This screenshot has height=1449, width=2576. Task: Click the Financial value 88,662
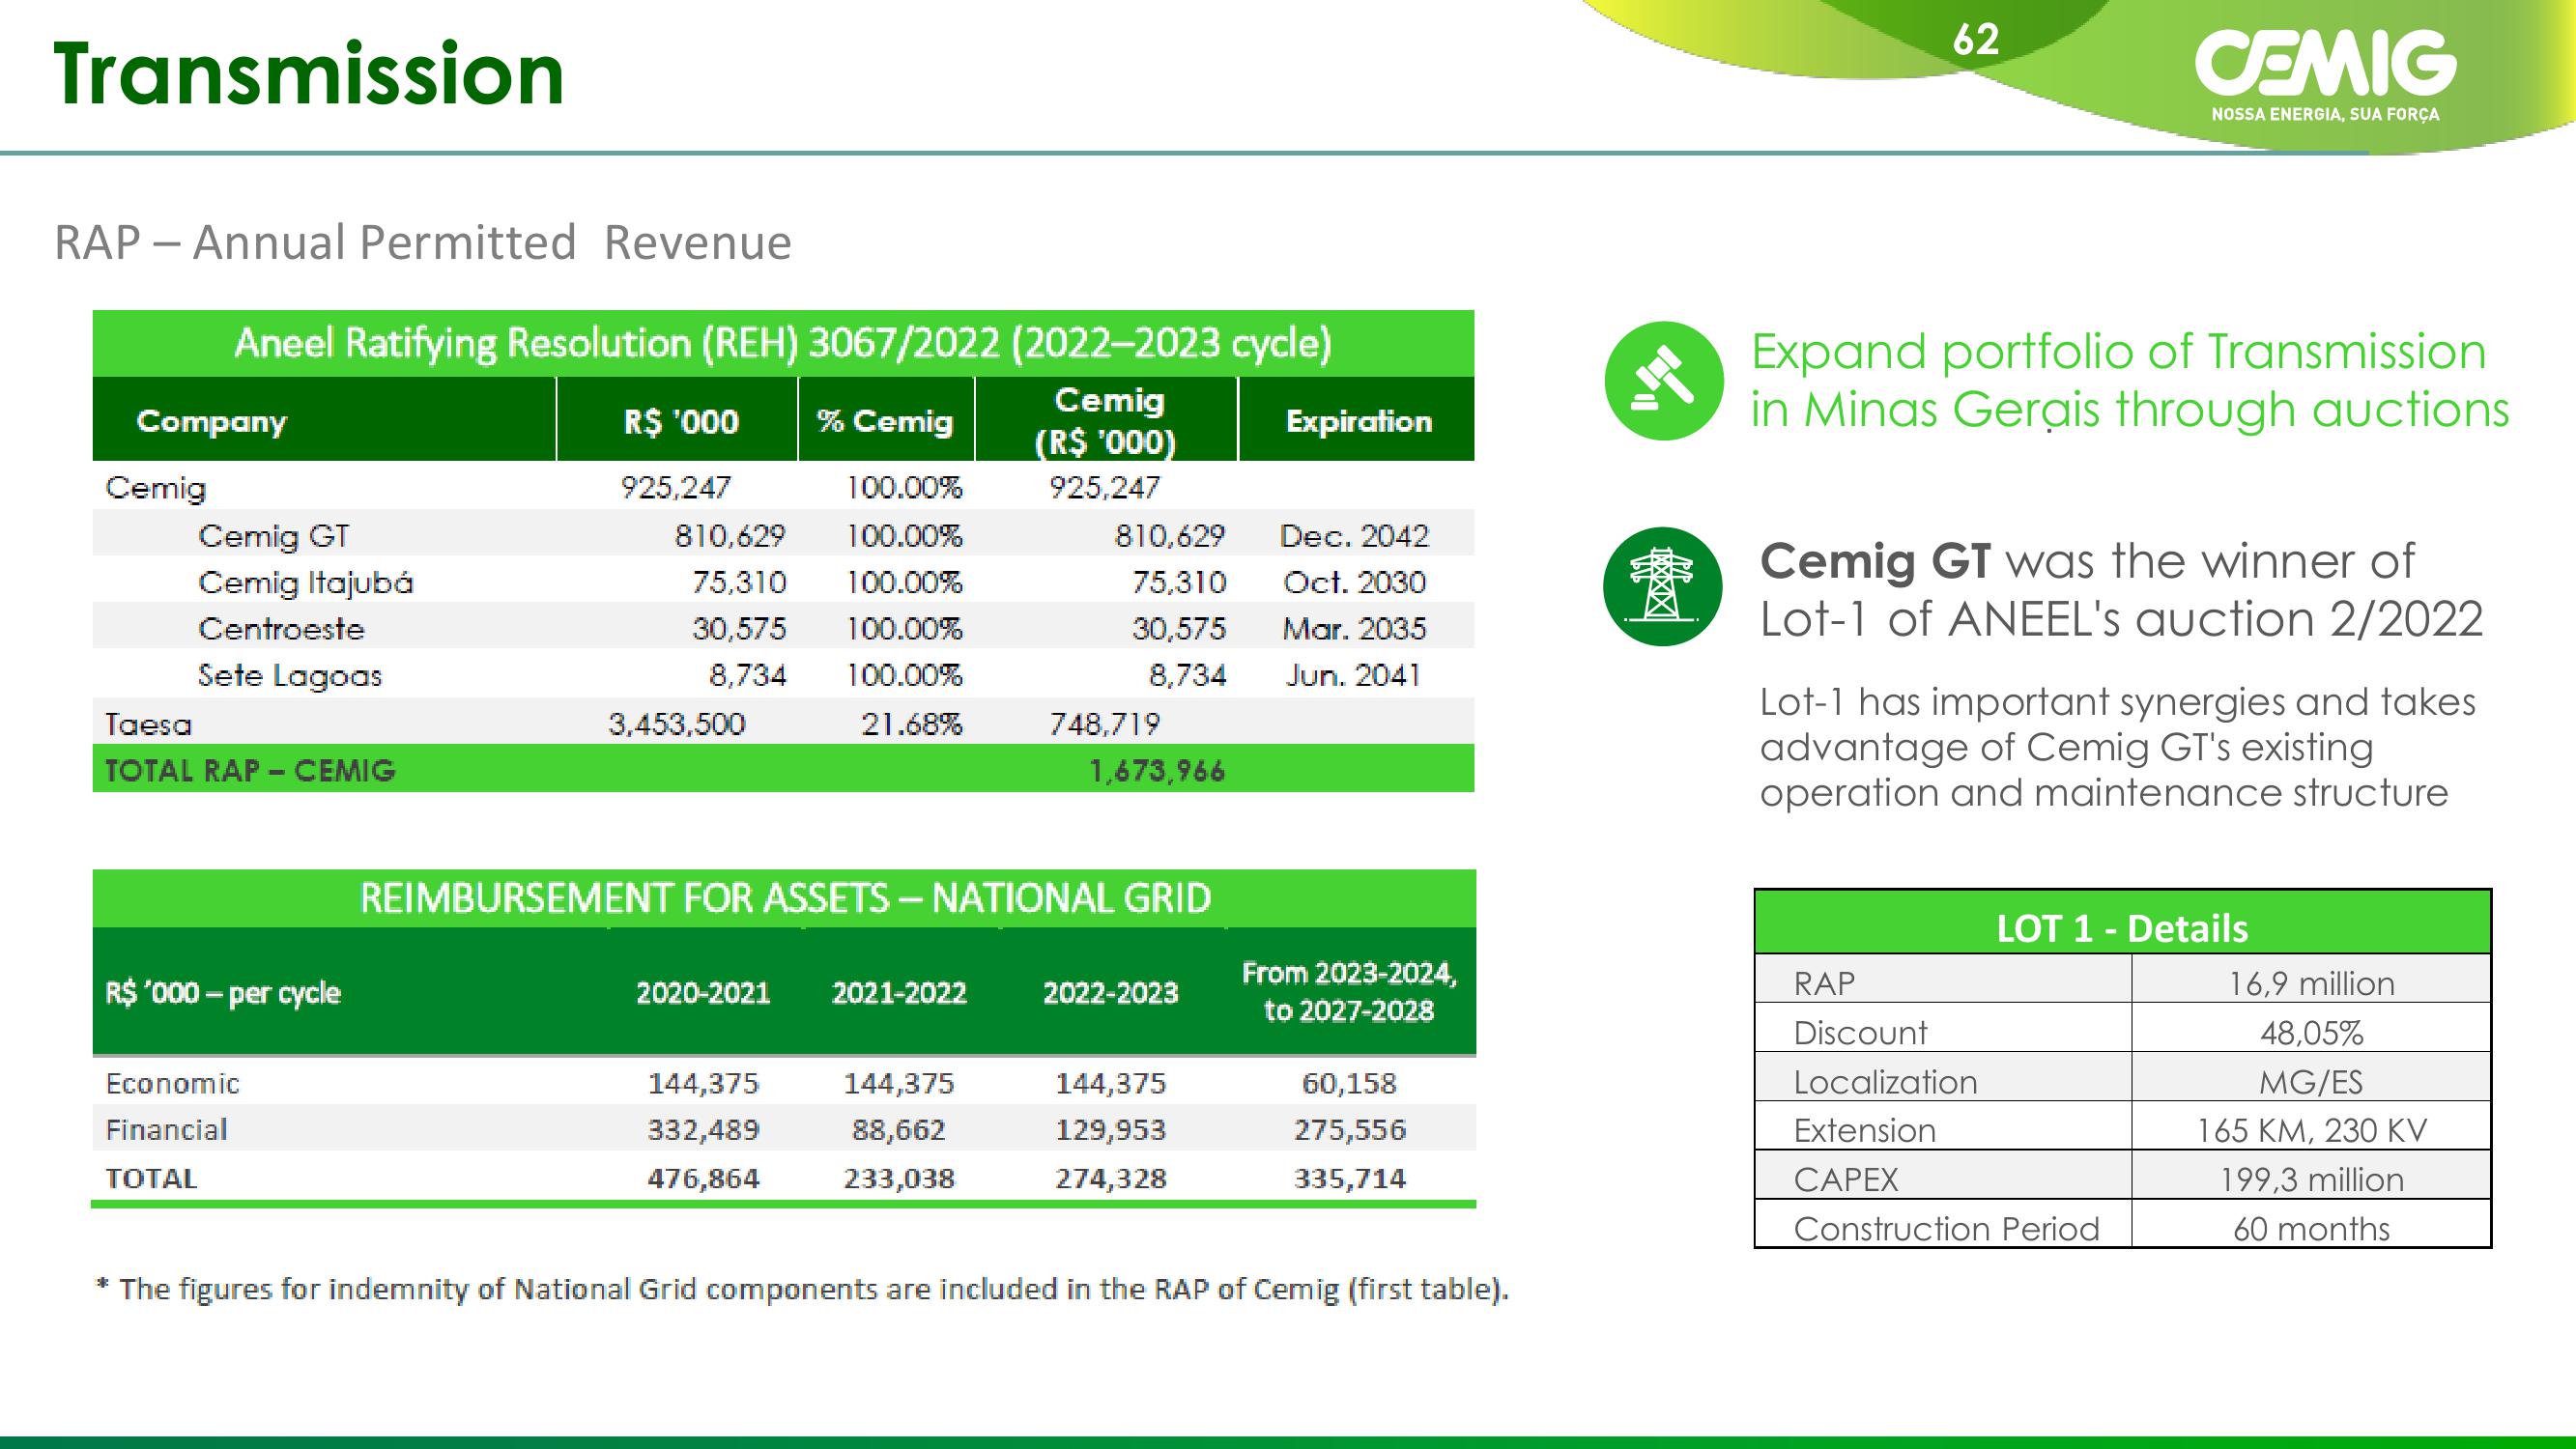click(x=899, y=1130)
